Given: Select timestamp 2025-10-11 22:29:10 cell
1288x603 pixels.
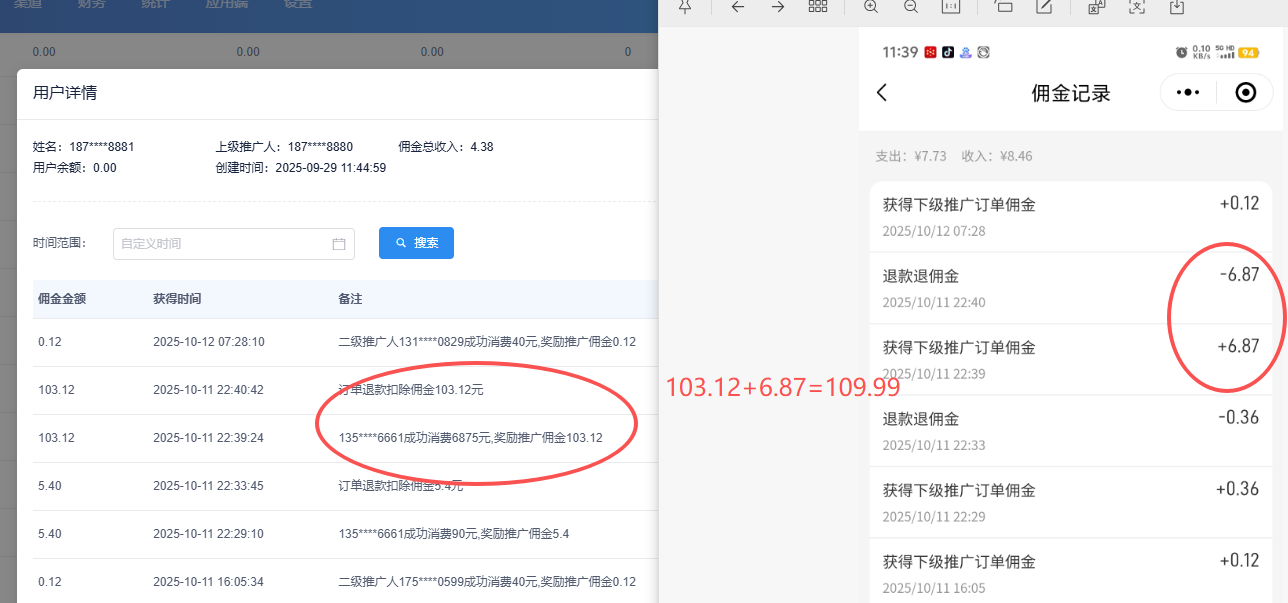Looking at the screenshot, I should tap(208, 534).
